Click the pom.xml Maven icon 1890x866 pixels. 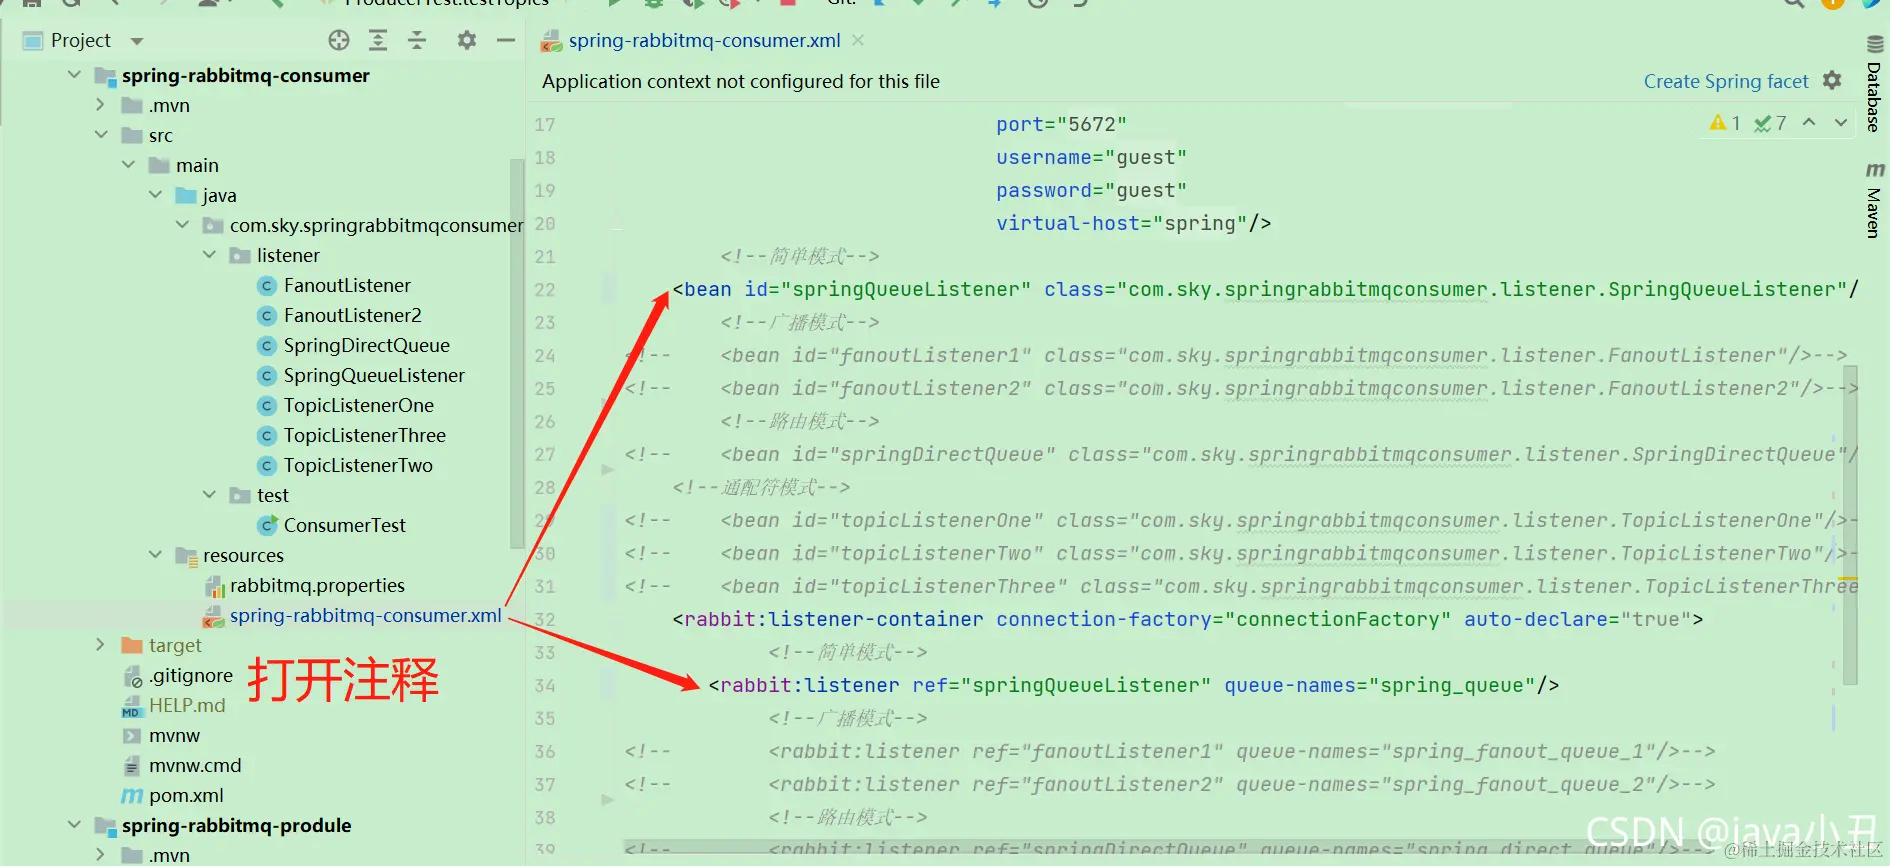(x=132, y=796)
